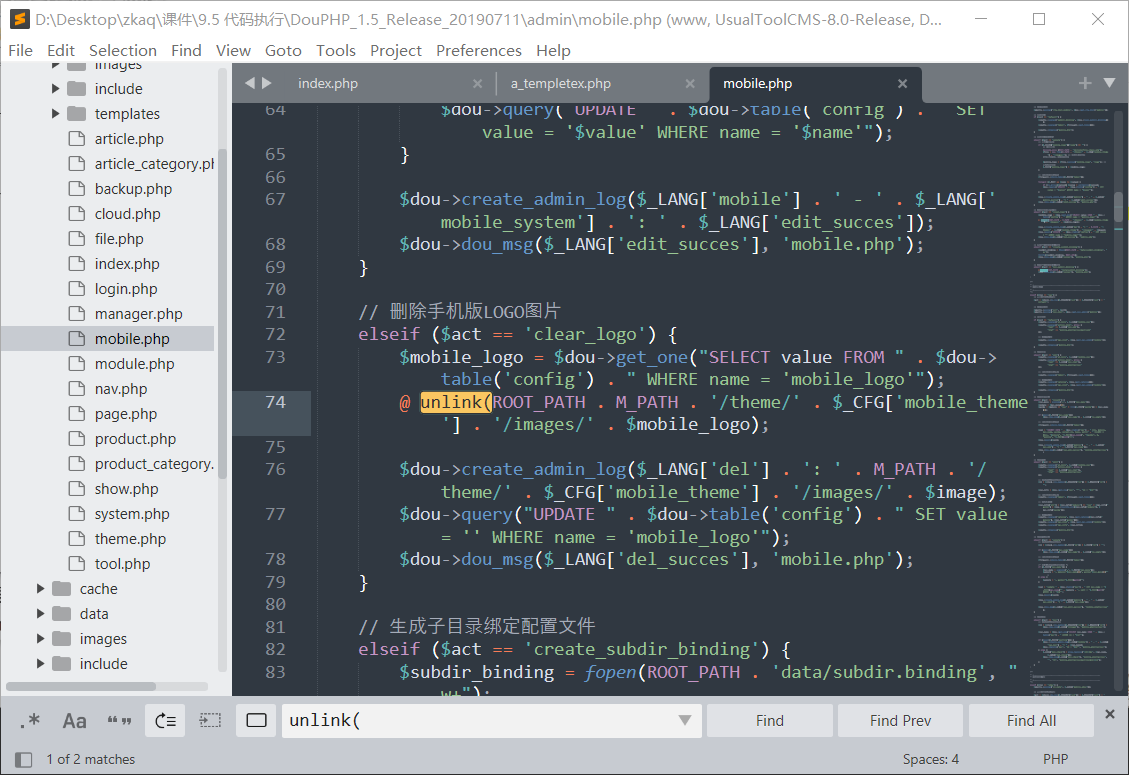1129x775 pixels.
Task: Add a new tab with plus icon
Action: click(x=1085, y=83)
